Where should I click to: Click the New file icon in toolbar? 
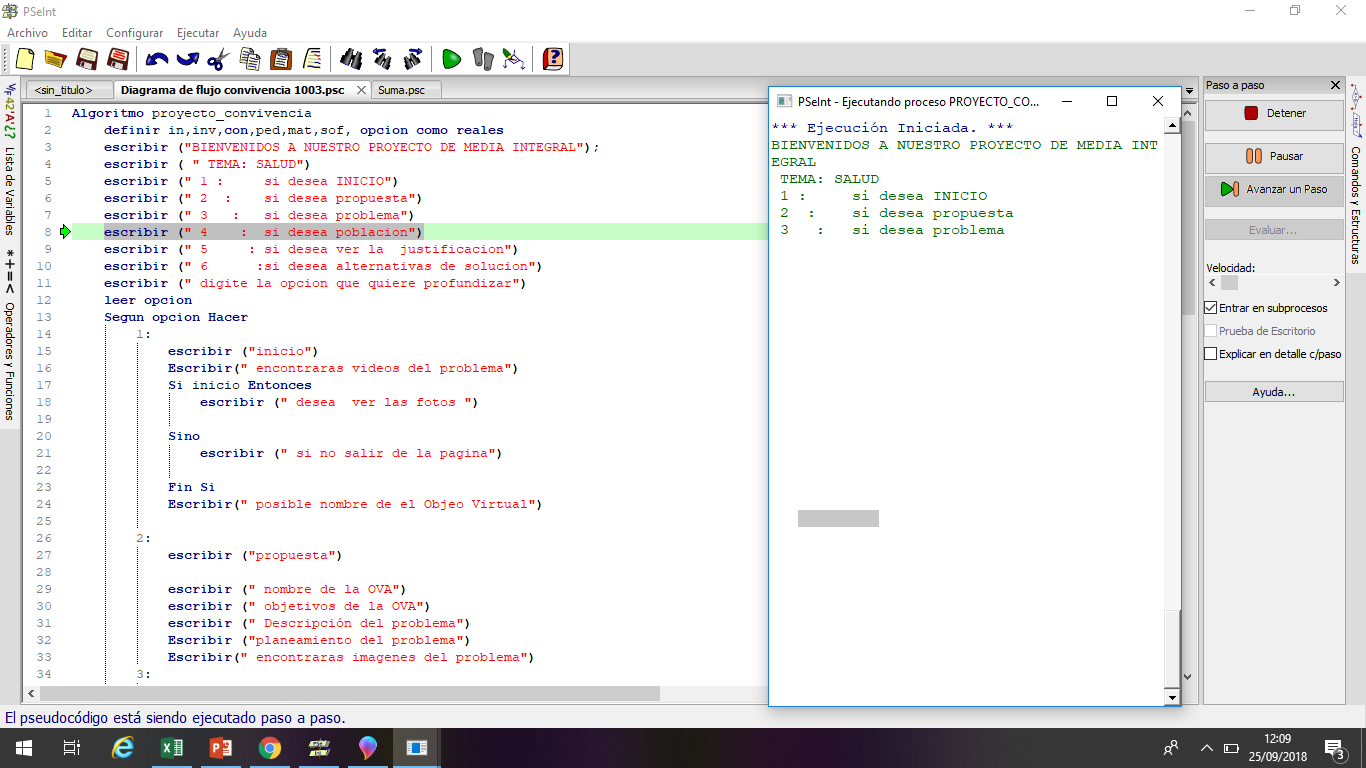(x=25, y=59)
